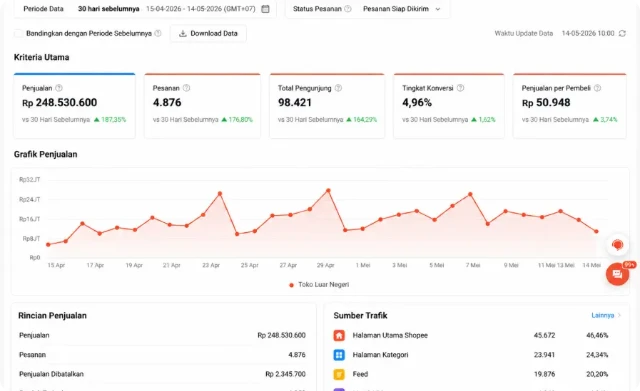The width and height of the screenshot is (640, 391).
Task: Click the Halaman Kategori row label
Action: coord(380,355)
